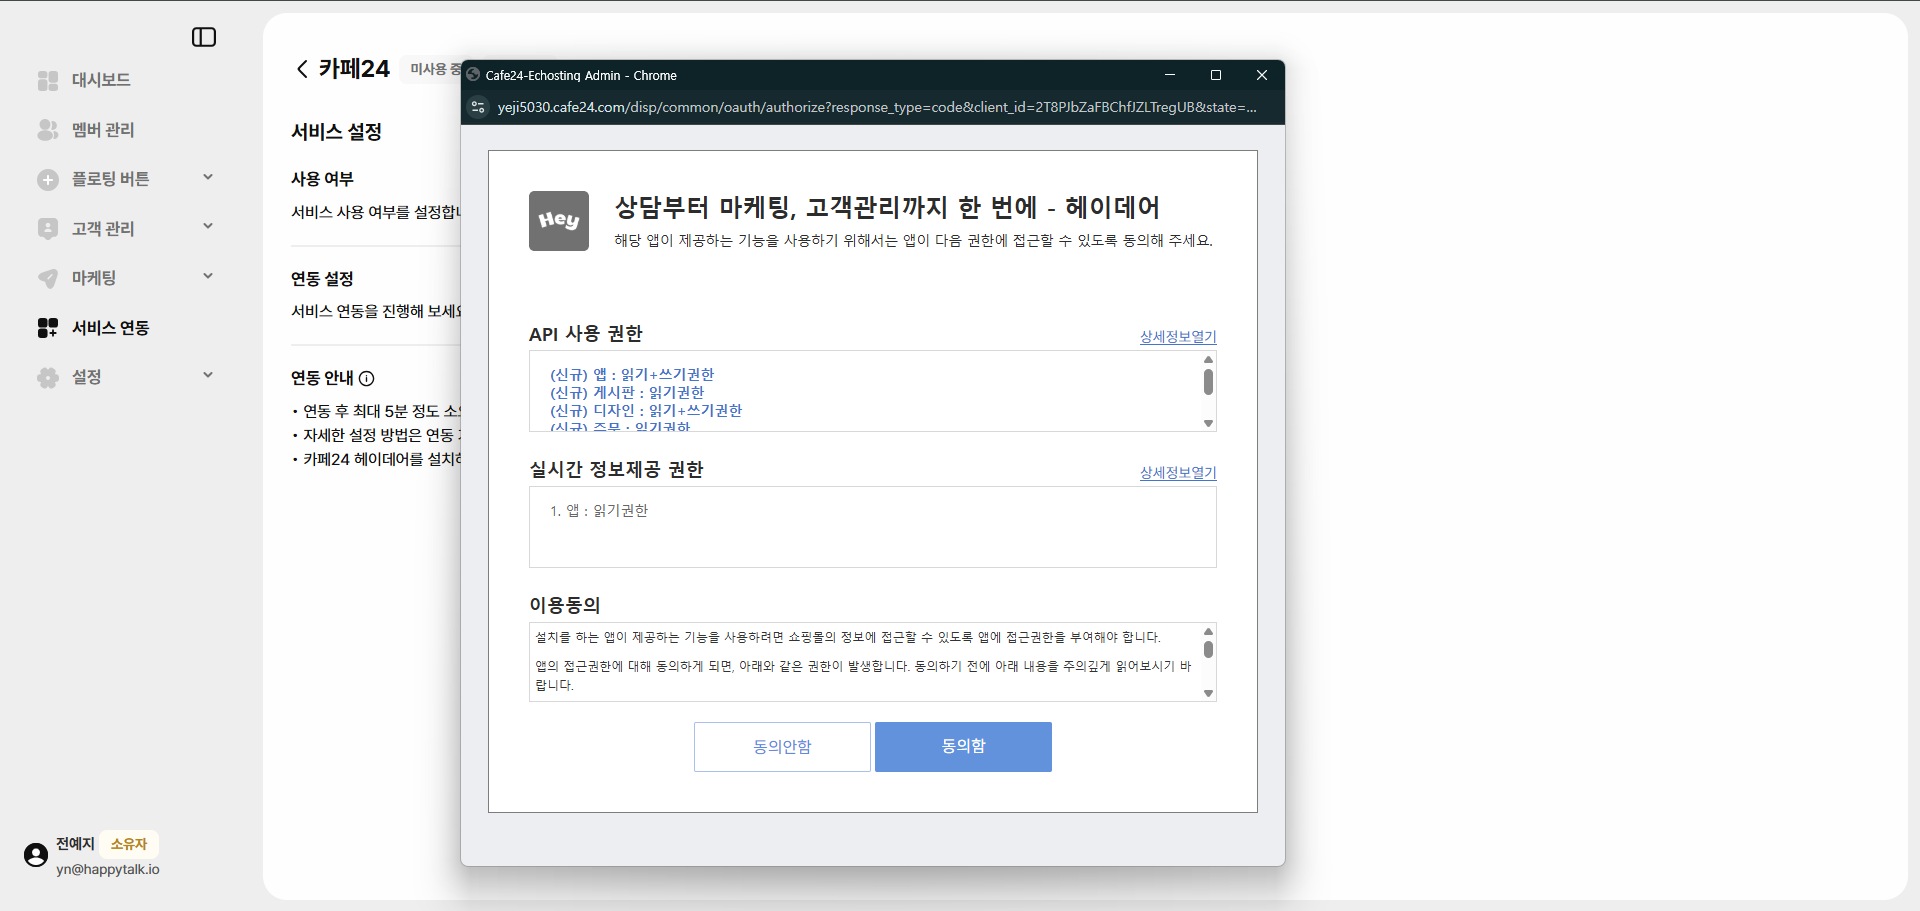Viewport: 1920px width, 911px height.
Task: Click the API permissions scrollbar down arrow
Action: 1208,424
